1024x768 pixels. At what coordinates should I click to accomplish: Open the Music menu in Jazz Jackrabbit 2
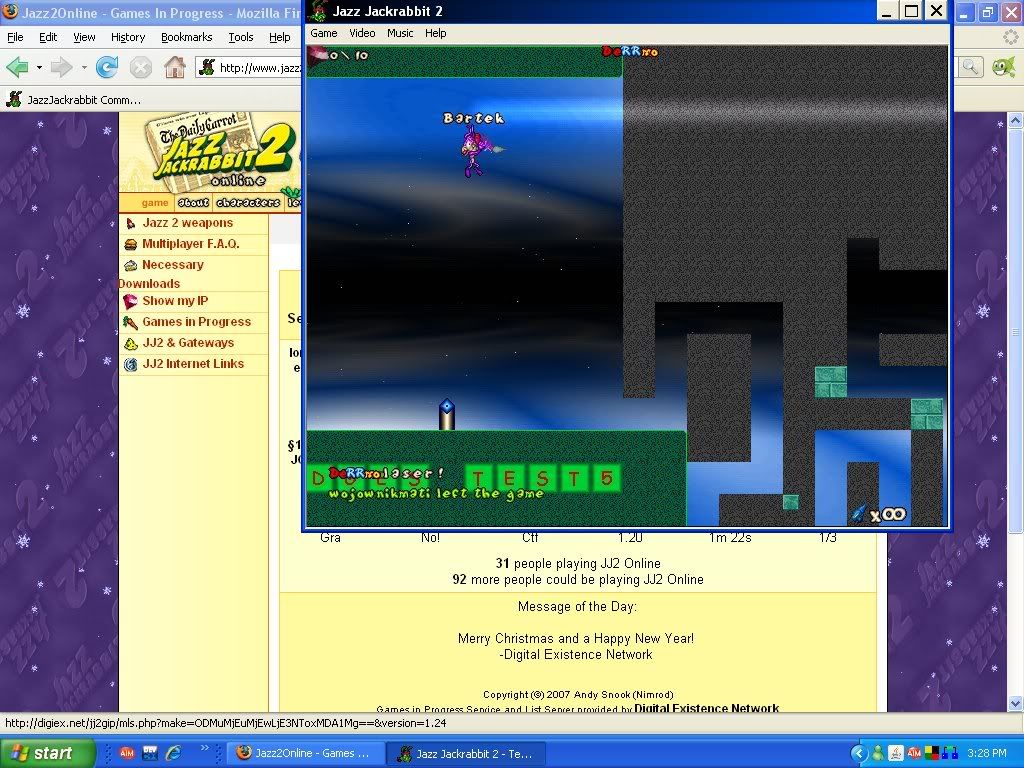pyautogui.click(x=400, y=33)
